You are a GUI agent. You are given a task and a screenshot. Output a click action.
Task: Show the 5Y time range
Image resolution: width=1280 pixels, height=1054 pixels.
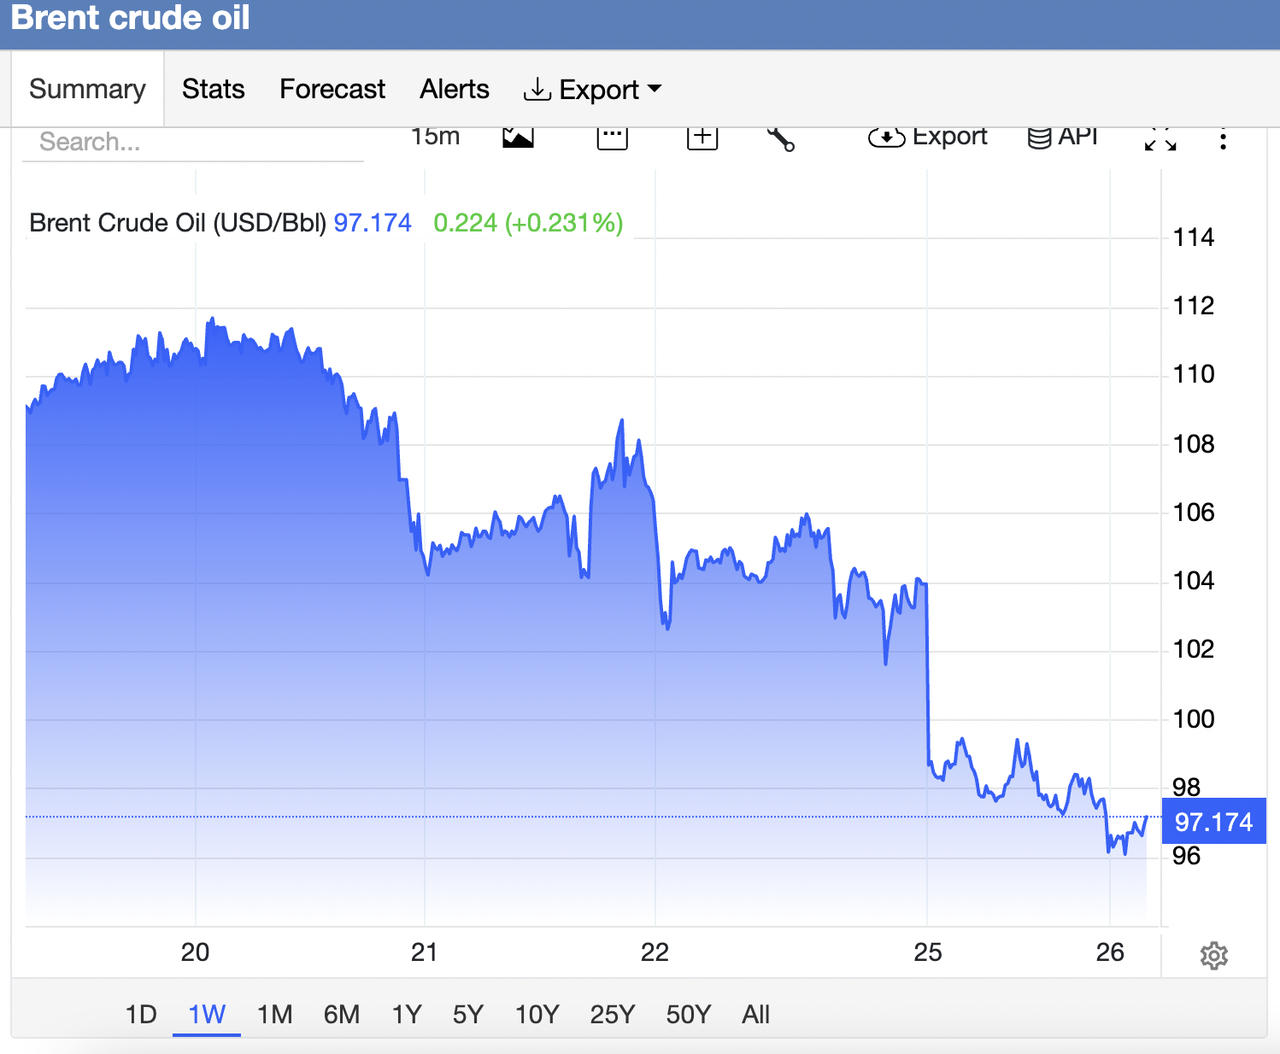(x=468, y=1014)
